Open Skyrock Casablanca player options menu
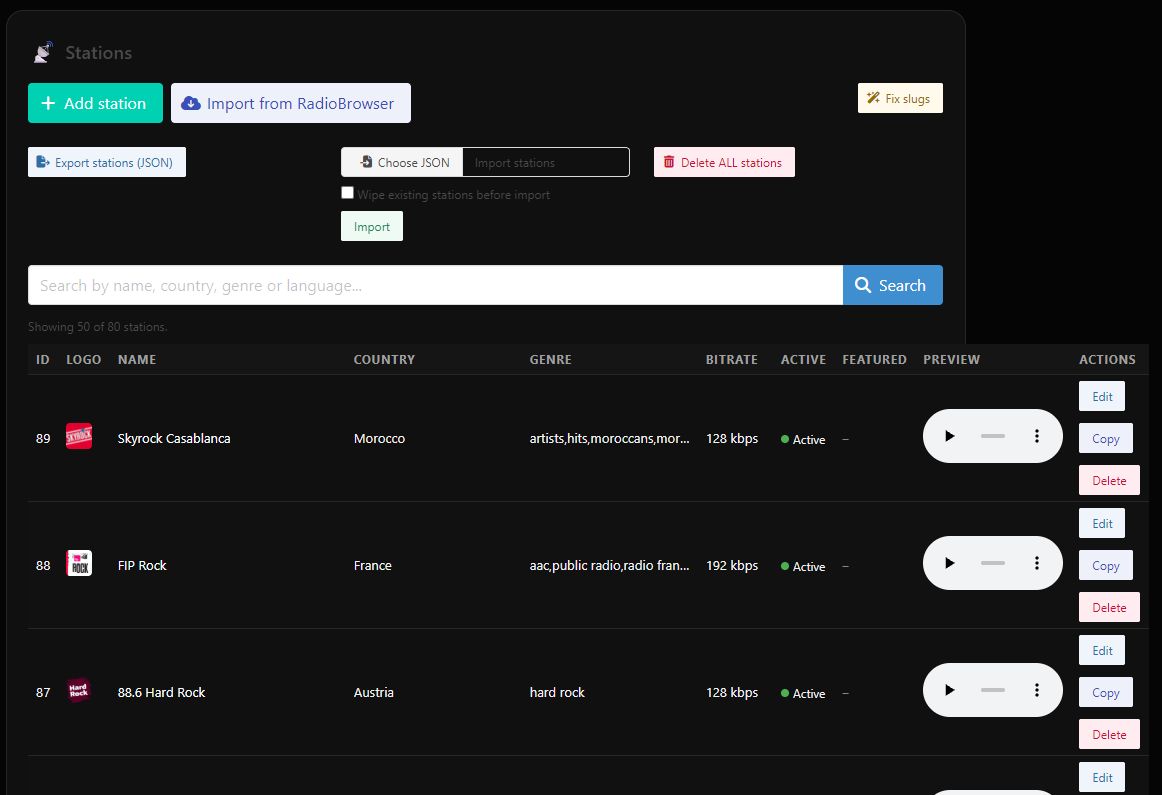1162x795 pixels. [1037, 436]
